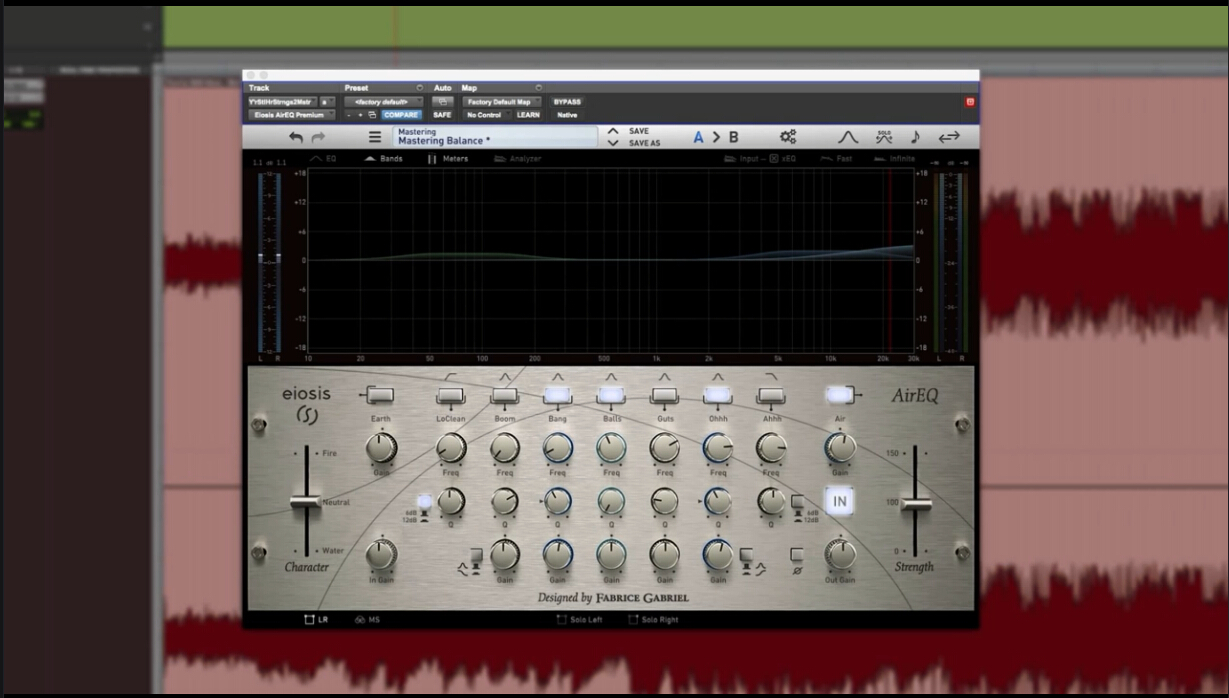The width and height of the screenshot is (1229, 698).
Task: Open the No Control dropdown
Action: 485,115
